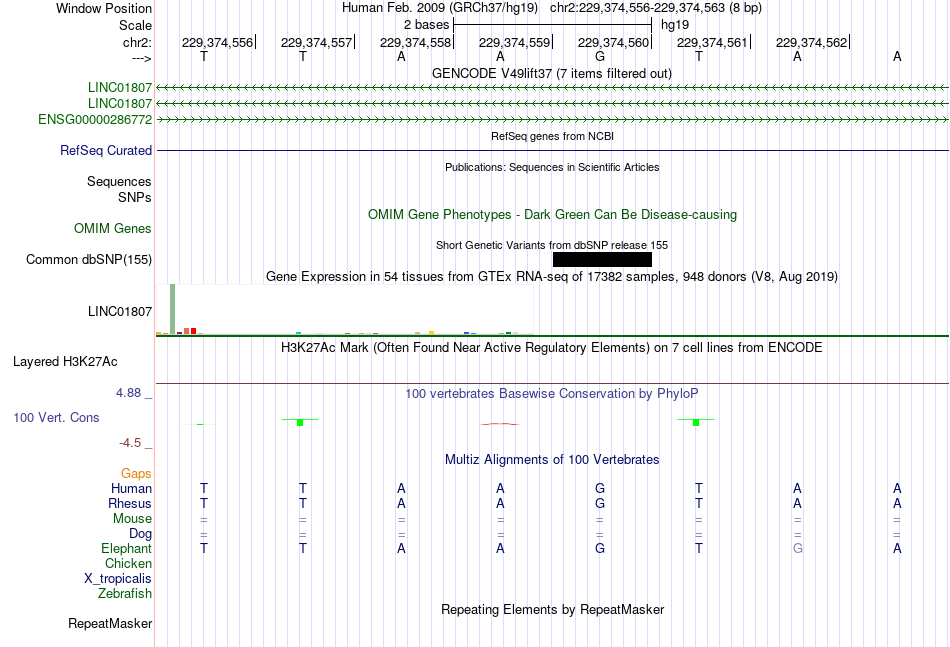Image resolution: width=950 pixels, height=647 pixels.
Task: Click the Scale label
Action: point(135,25)
